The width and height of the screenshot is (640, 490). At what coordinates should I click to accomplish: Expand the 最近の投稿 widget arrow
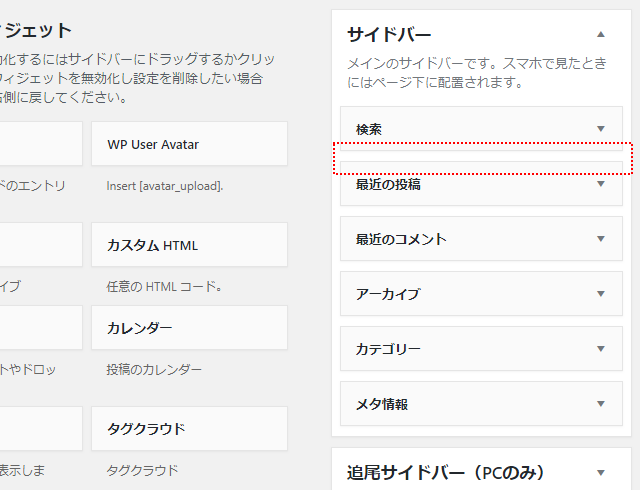(601, 184)
